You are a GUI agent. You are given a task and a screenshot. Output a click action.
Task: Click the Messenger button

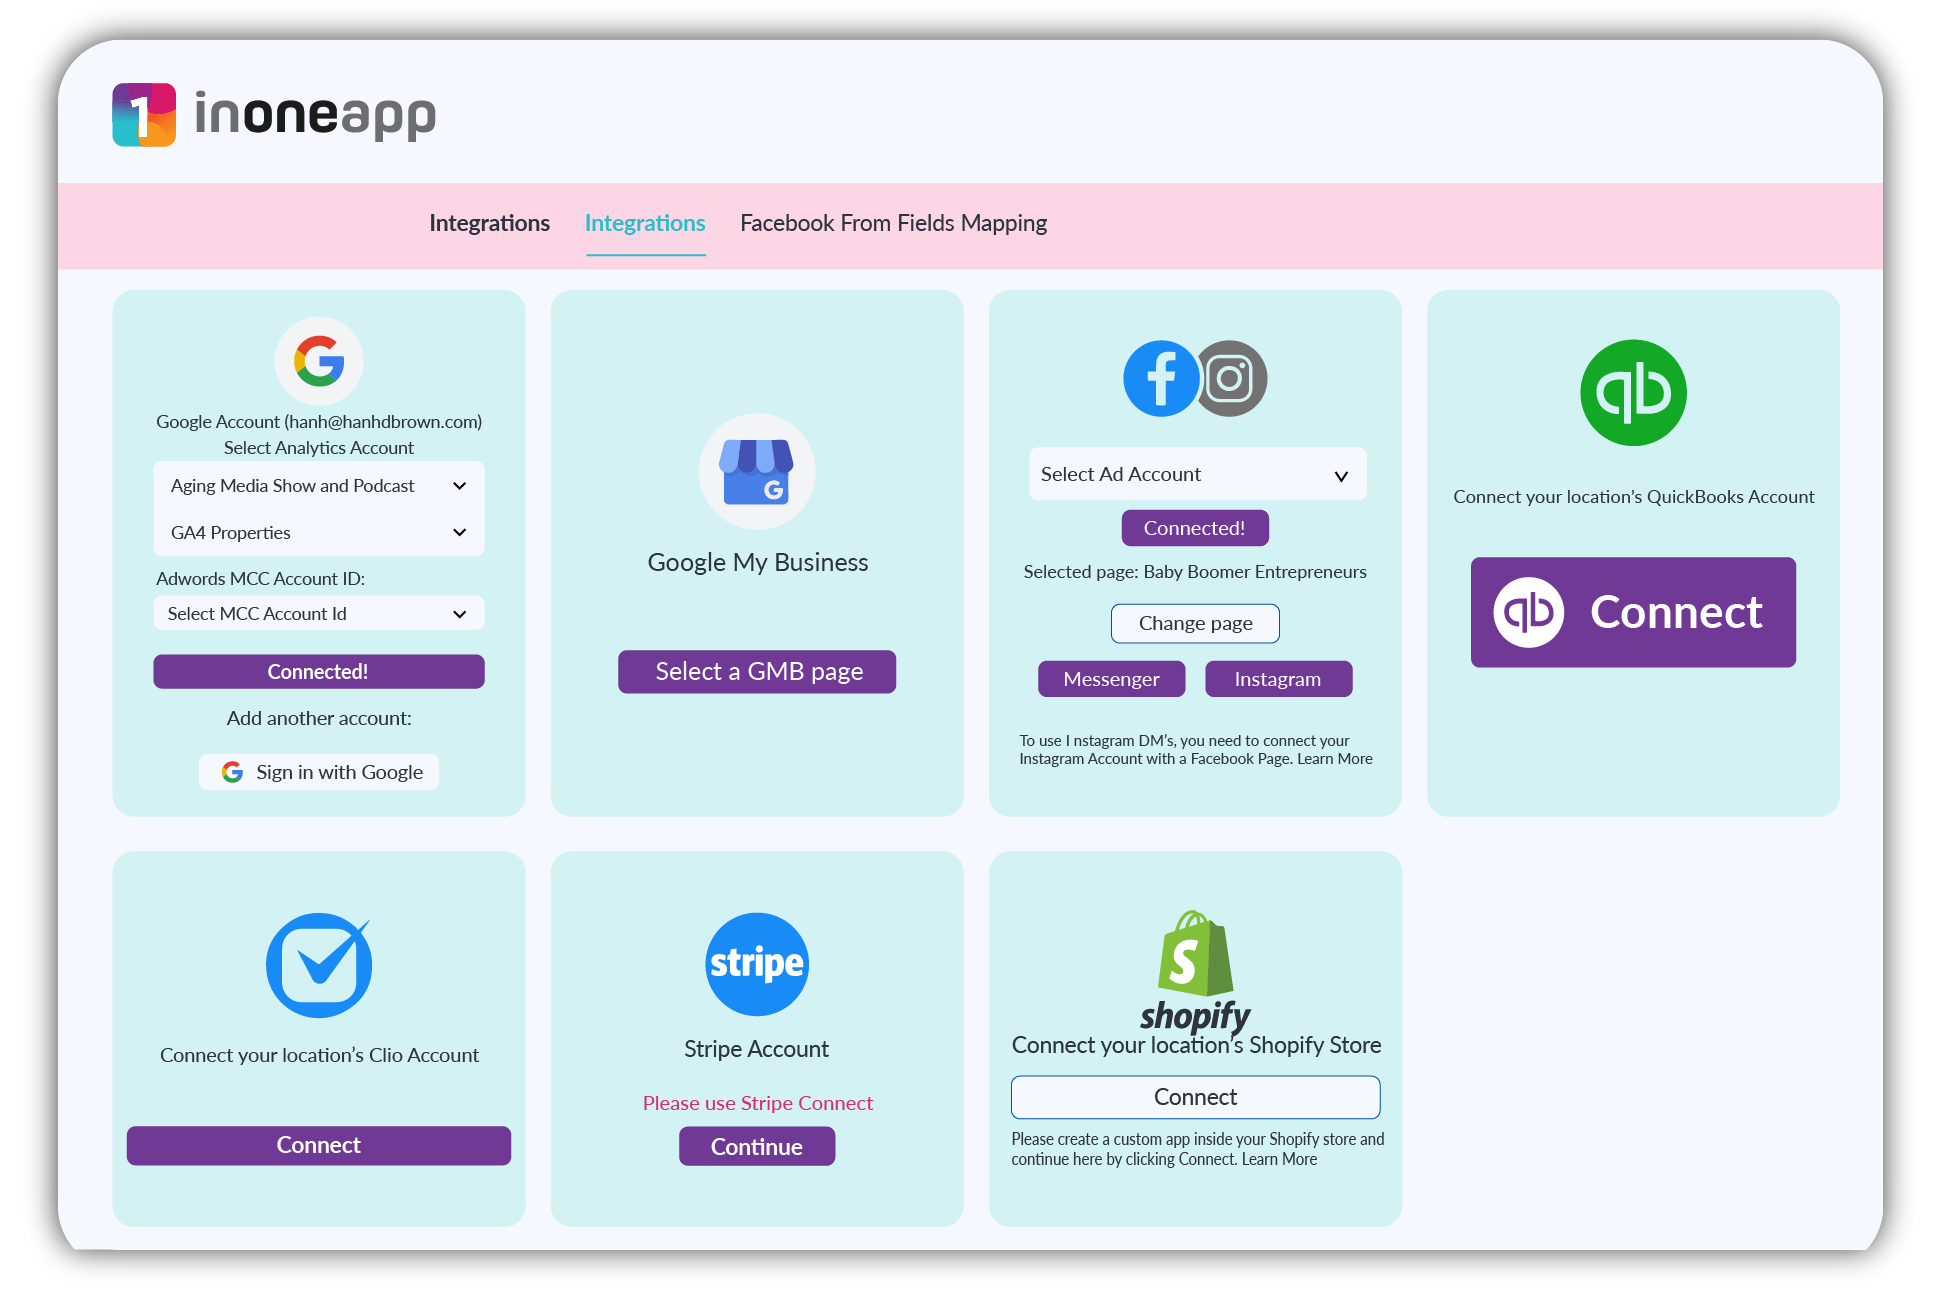click(1111, 679)
